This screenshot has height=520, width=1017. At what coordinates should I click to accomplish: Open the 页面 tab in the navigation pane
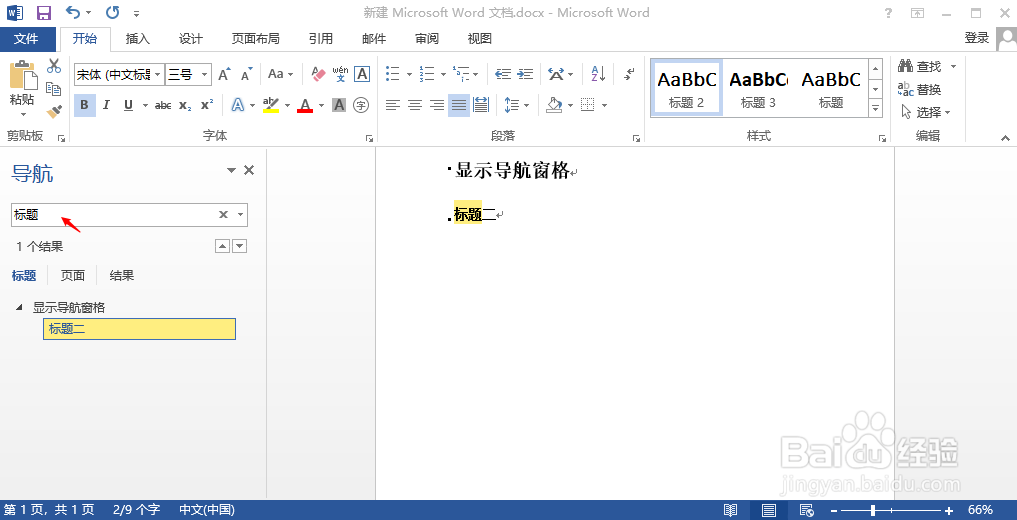(73, 276)
